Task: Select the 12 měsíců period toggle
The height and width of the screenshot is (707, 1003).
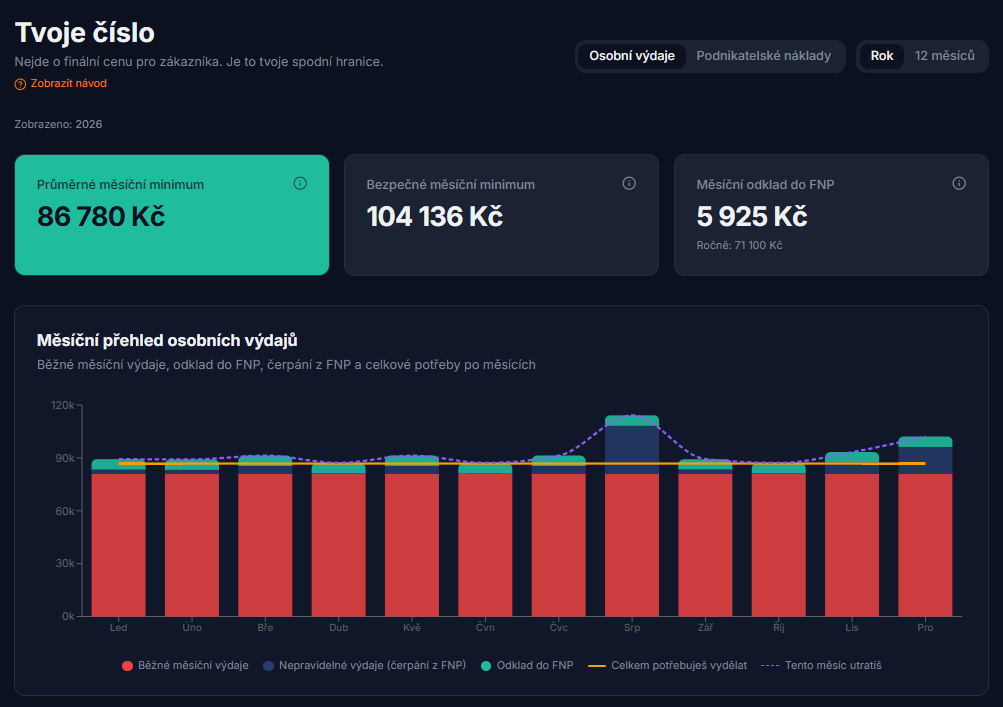Action: [944, 56]
